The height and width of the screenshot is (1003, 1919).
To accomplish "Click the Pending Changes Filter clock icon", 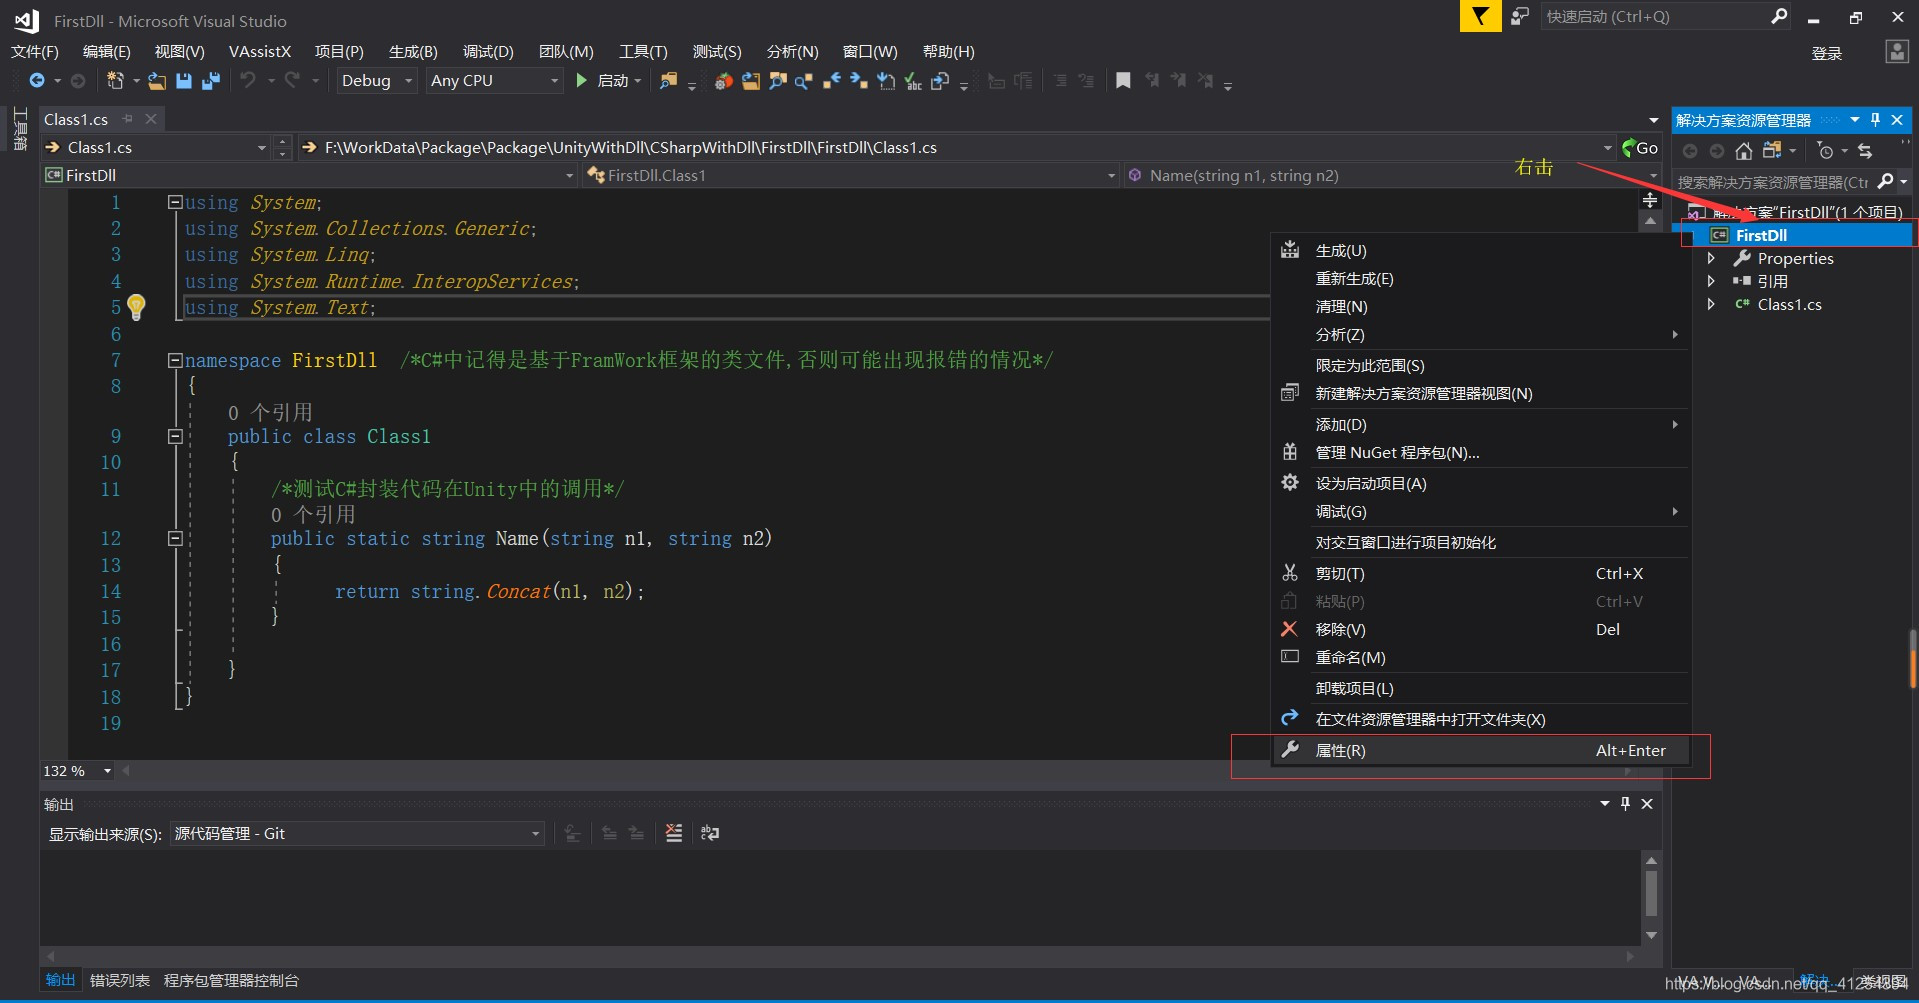I will (x=1825, y=151).
